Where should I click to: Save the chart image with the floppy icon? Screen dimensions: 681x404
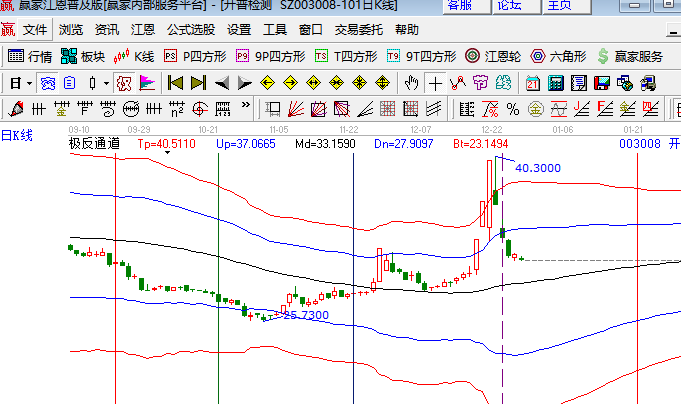pyautogui.click(x=602, y=83)
